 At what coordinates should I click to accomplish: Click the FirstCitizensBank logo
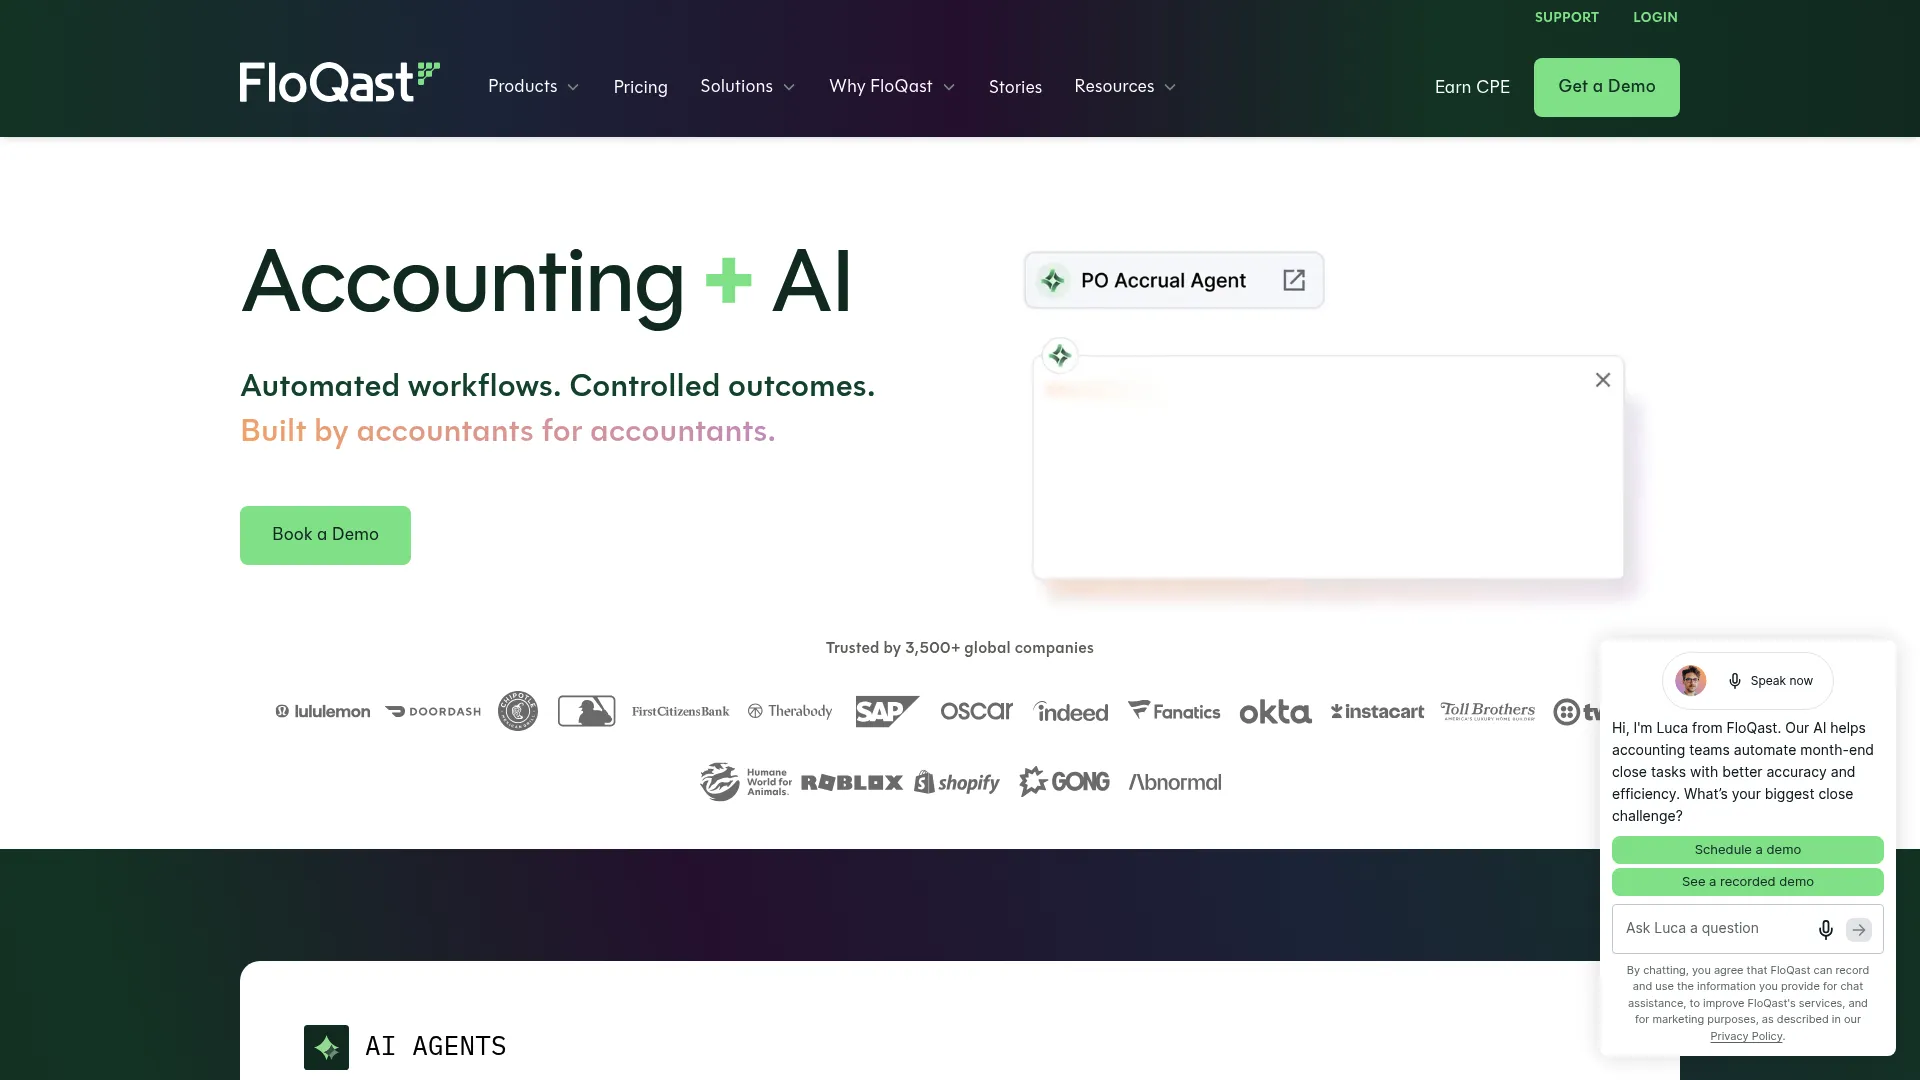point(680,711)
